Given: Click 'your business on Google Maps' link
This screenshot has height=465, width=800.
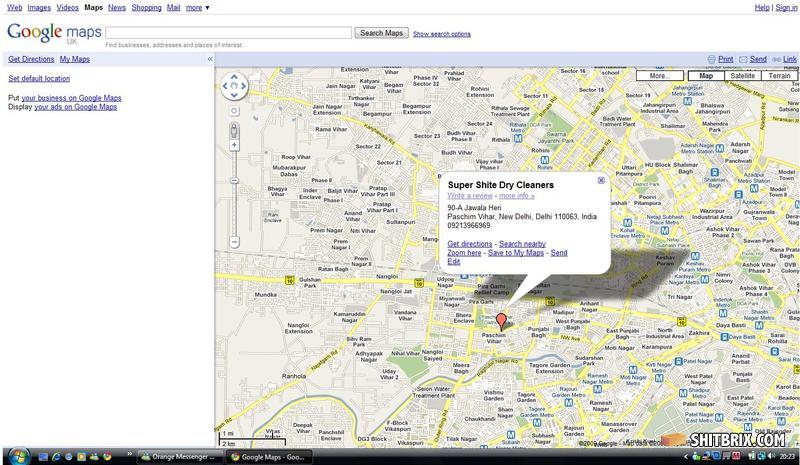Looking at the screenshot, I should (71, 98).
